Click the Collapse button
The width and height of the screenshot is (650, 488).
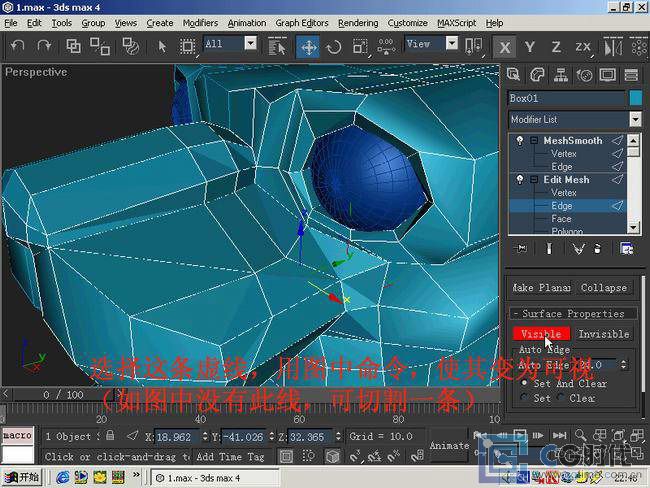604,287
